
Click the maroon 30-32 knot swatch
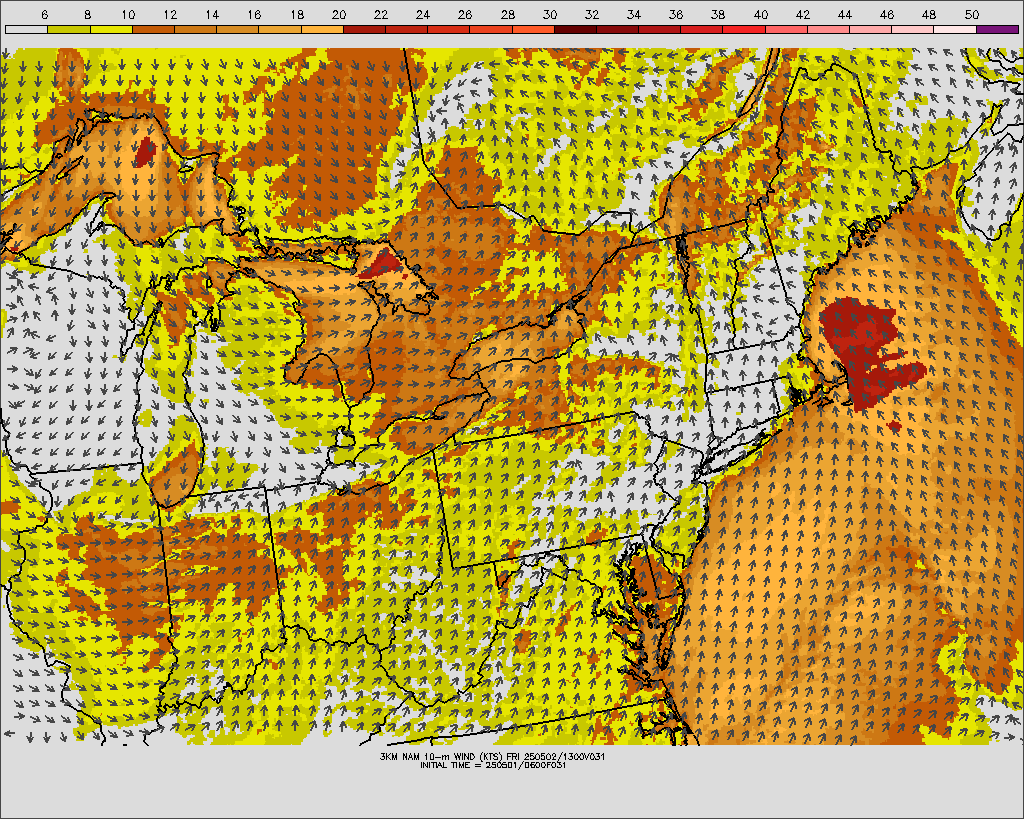click(575, 29)
